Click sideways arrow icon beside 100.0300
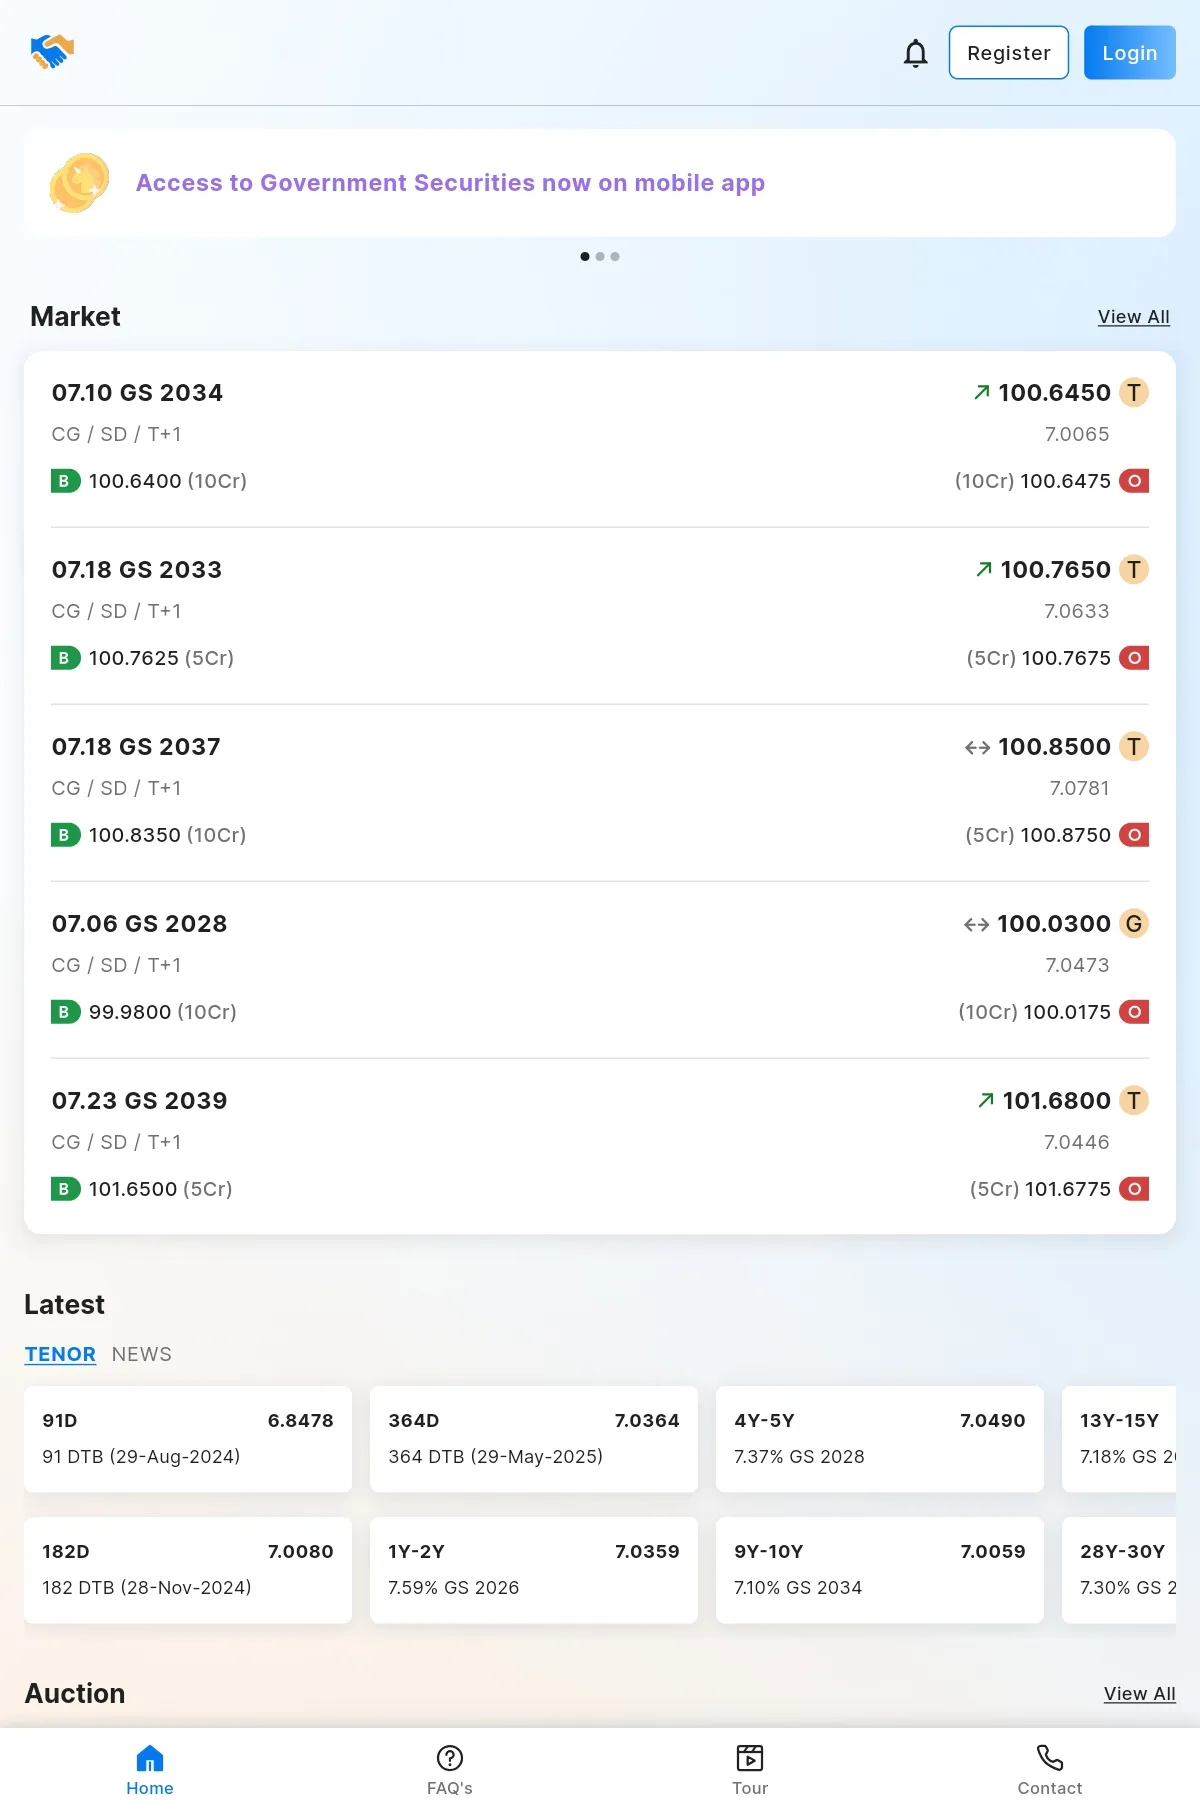1200x1812 pixels. coord(976,924)
